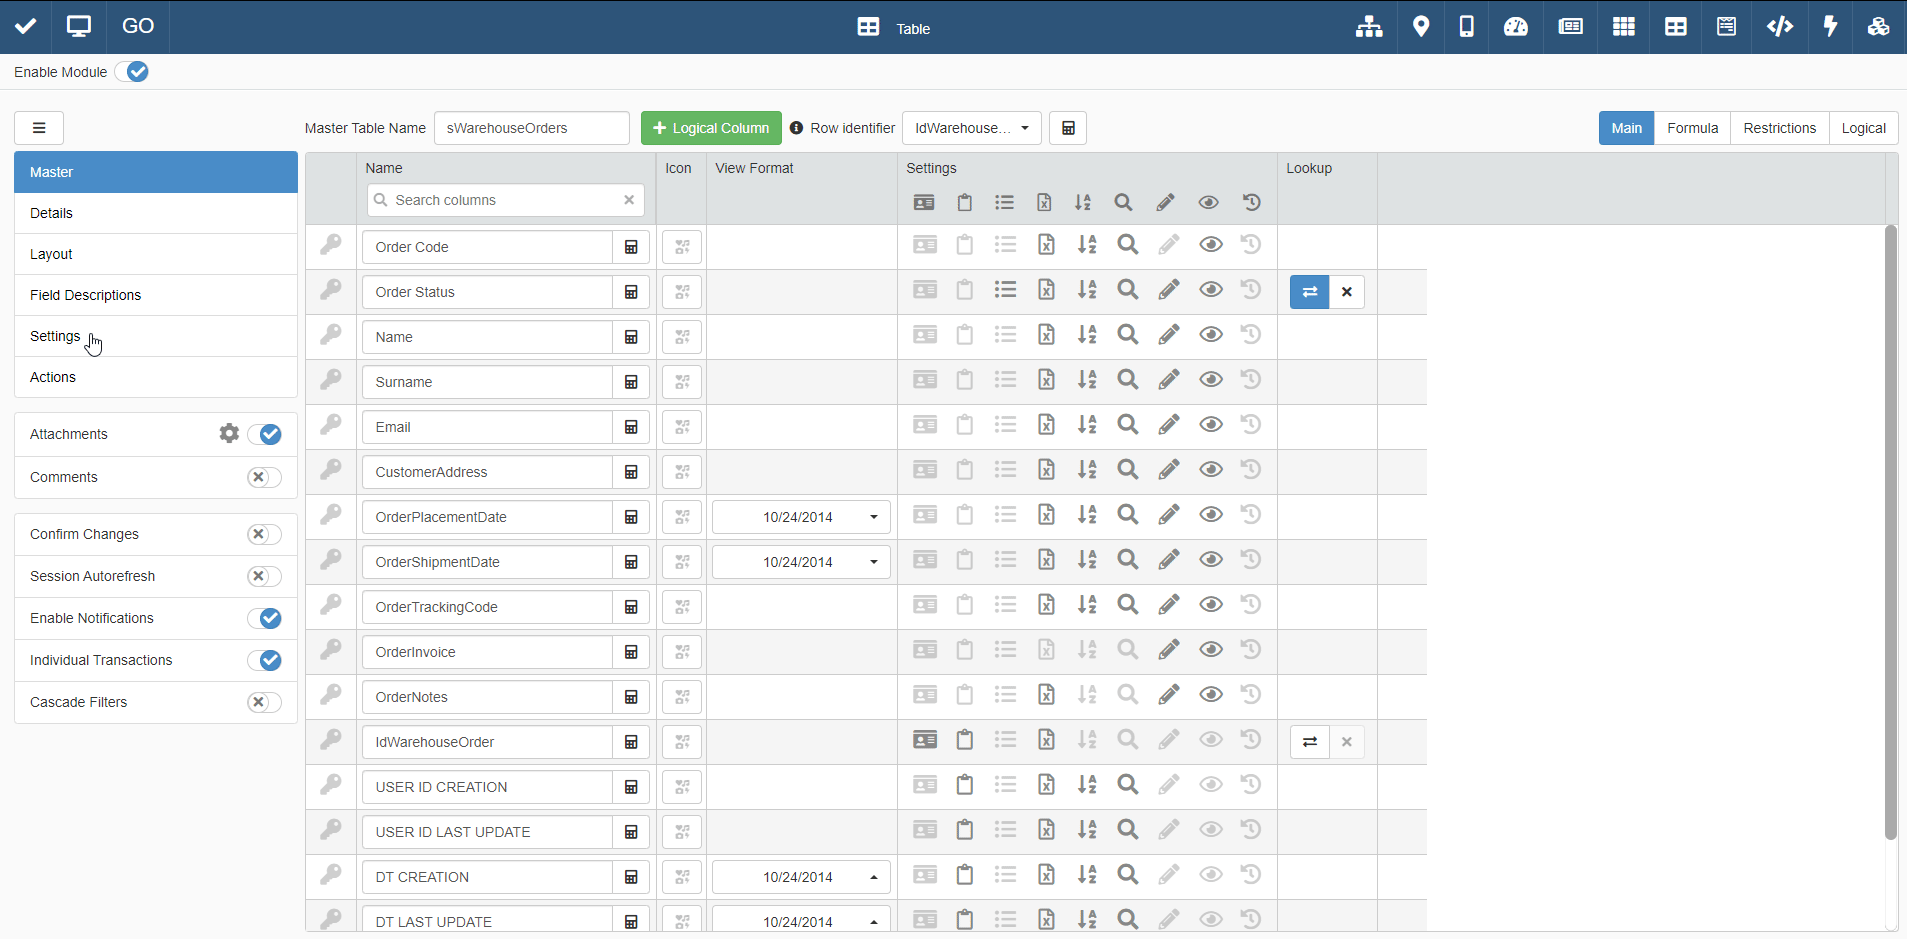Image resolution: width=1907 pixels, height=939 pixels.
Task: Click the key icon for Order Code row
Action: [x=331, y=245]
